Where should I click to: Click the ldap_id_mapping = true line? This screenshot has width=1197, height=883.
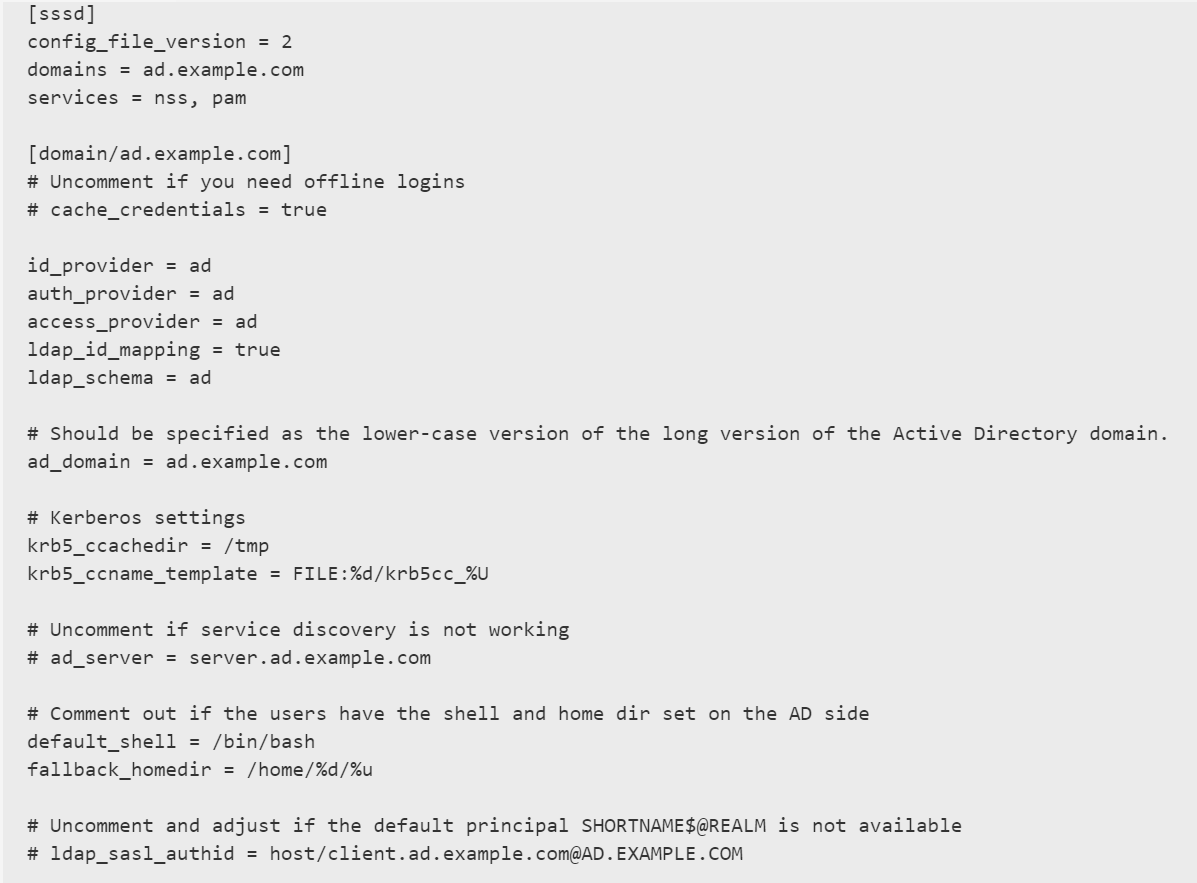[x=153, y=350]
